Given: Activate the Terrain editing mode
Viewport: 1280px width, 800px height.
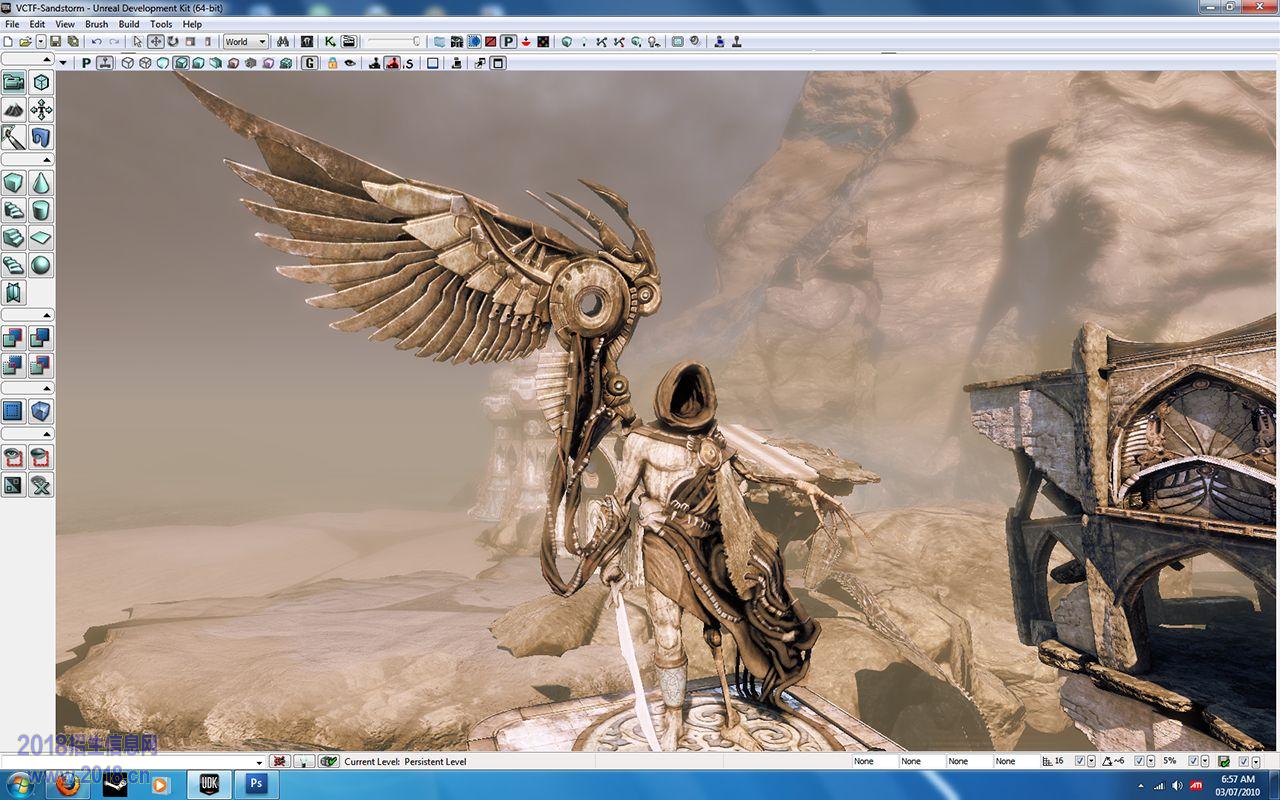Looking at the screenshot, I should click(14, 110).
